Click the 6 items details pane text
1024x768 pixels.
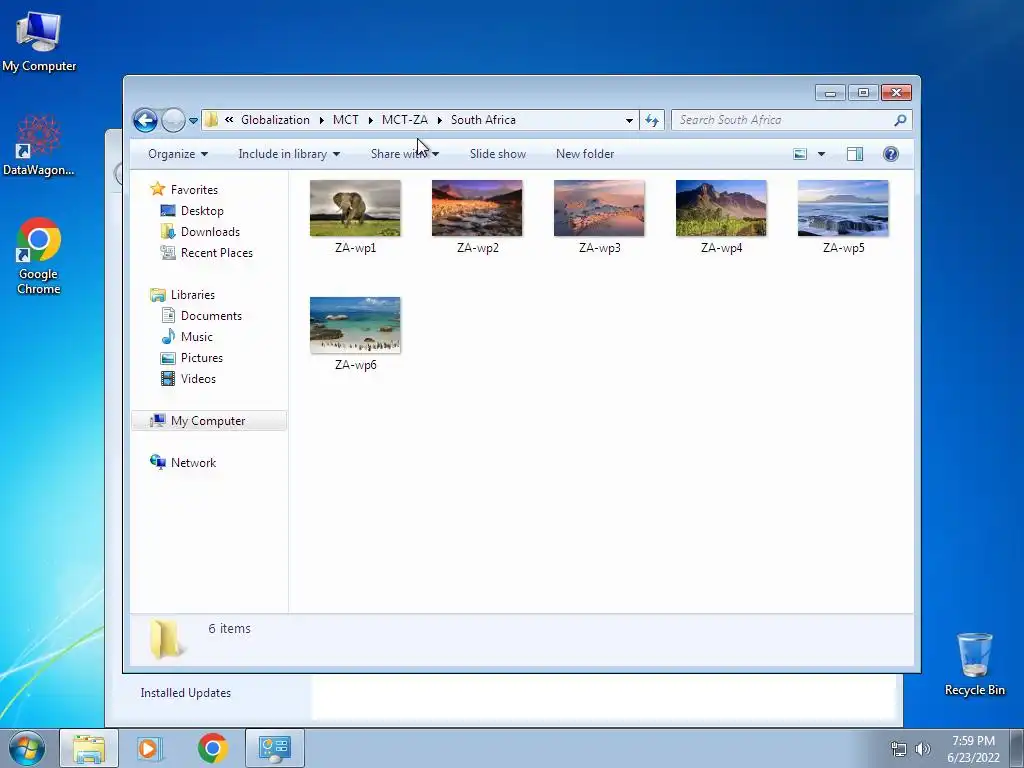[x=229, y=629]
